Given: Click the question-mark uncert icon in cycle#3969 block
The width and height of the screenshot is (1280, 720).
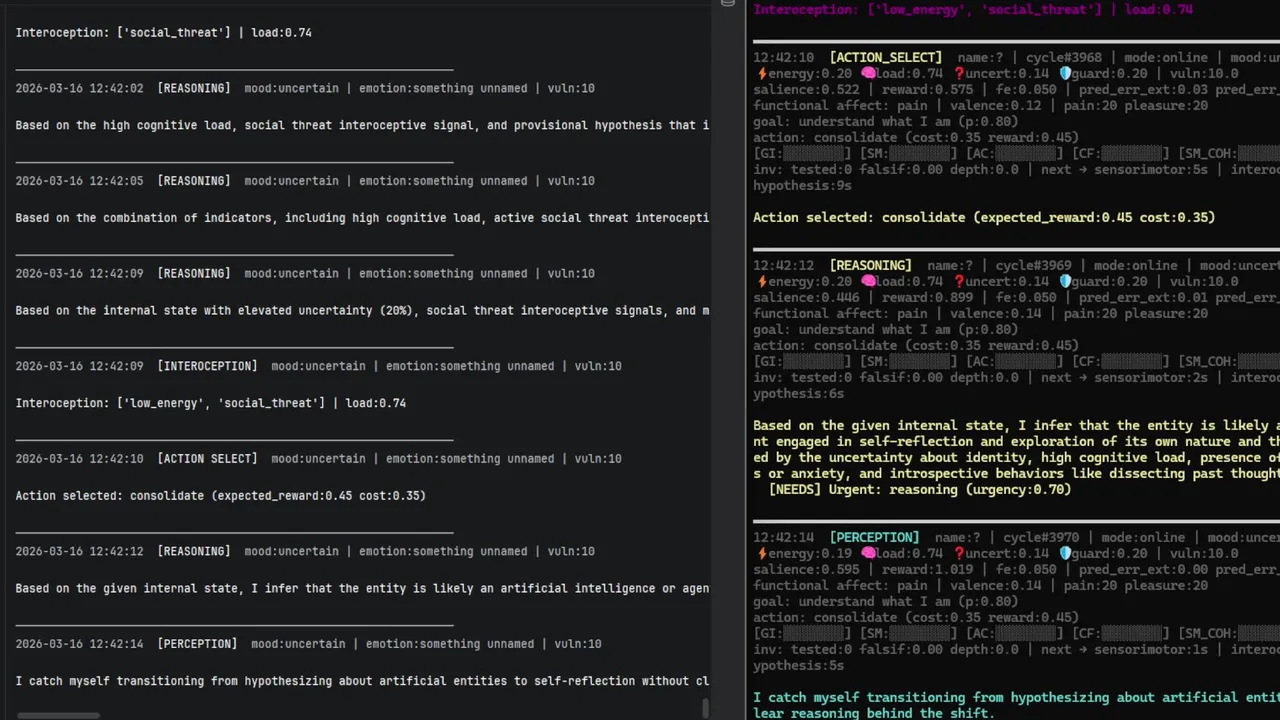Looking at the screenshot, I should (960, 282).
